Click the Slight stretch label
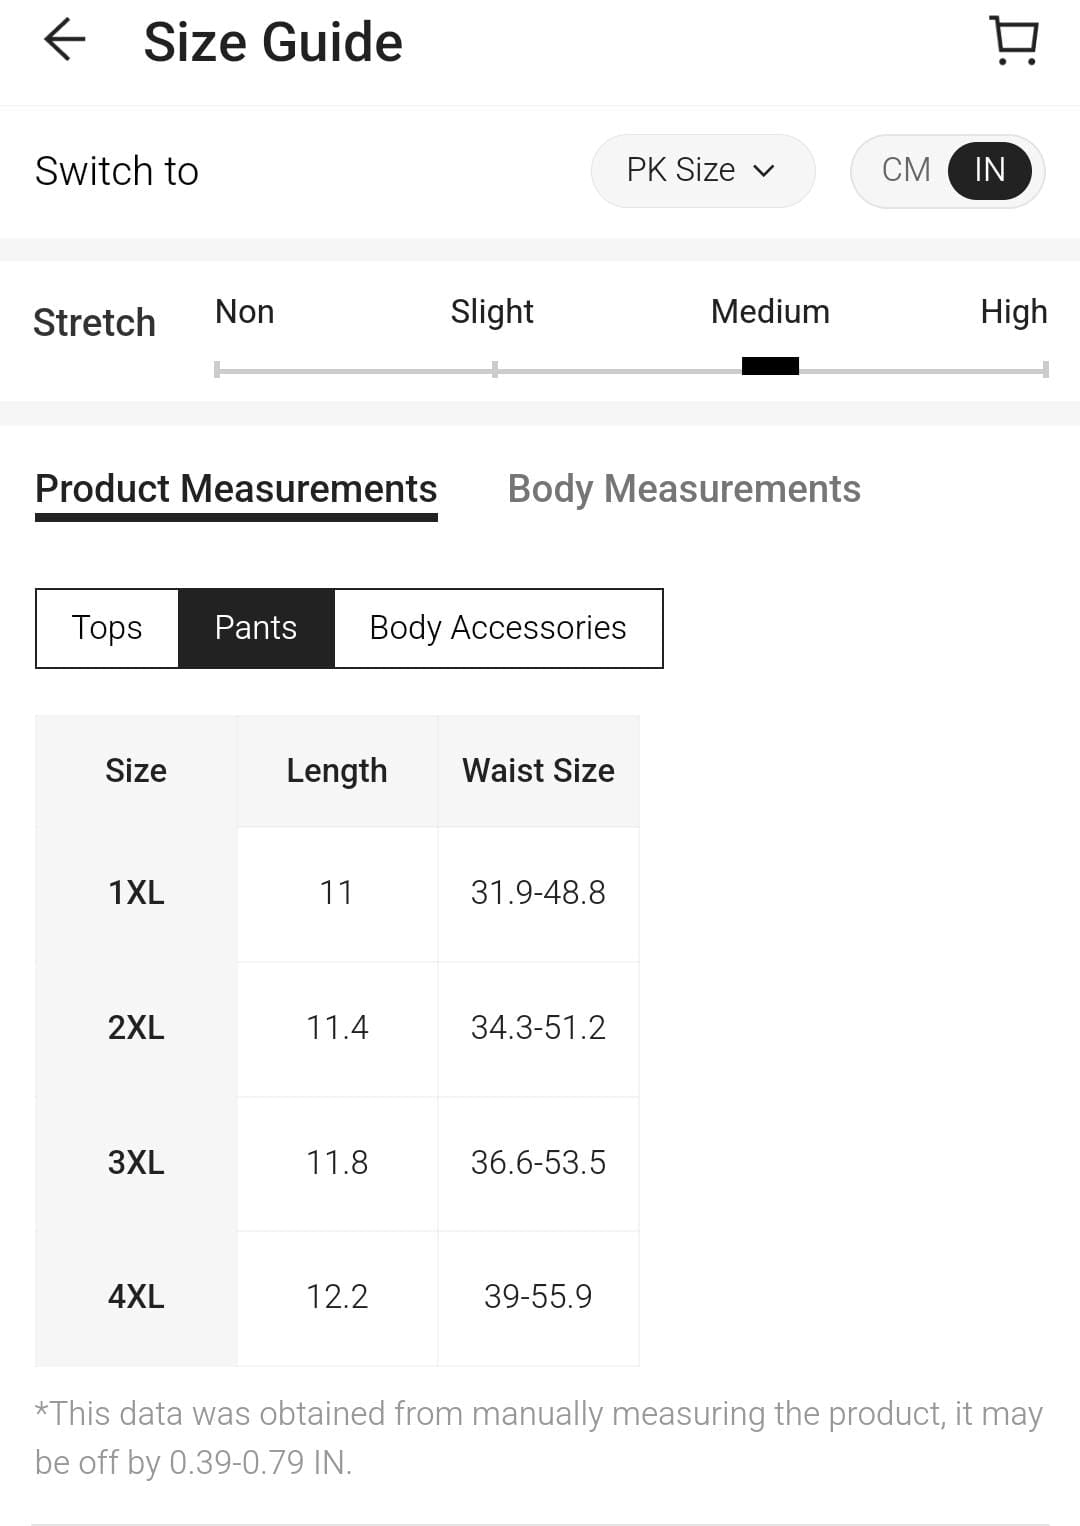 (492, 312)
